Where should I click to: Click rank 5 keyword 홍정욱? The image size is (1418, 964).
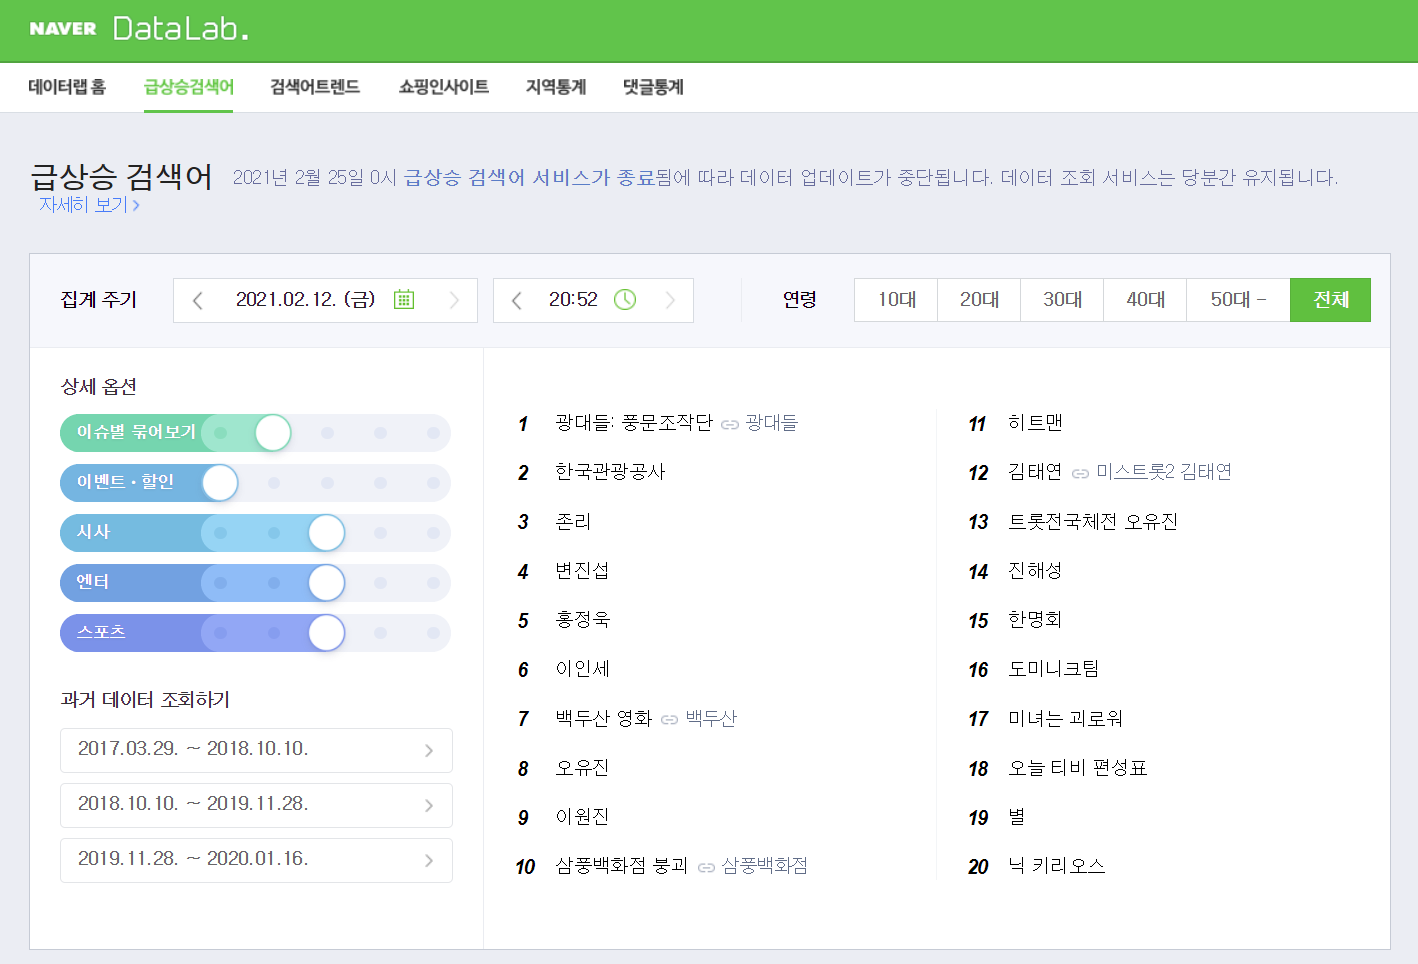point(582,620)
